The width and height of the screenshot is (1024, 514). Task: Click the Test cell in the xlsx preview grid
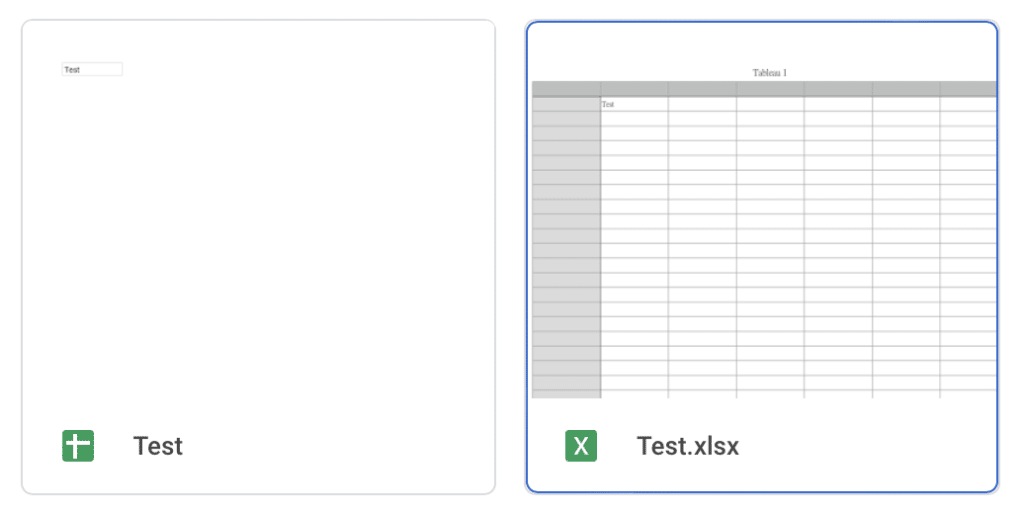[x=634, y=104]
